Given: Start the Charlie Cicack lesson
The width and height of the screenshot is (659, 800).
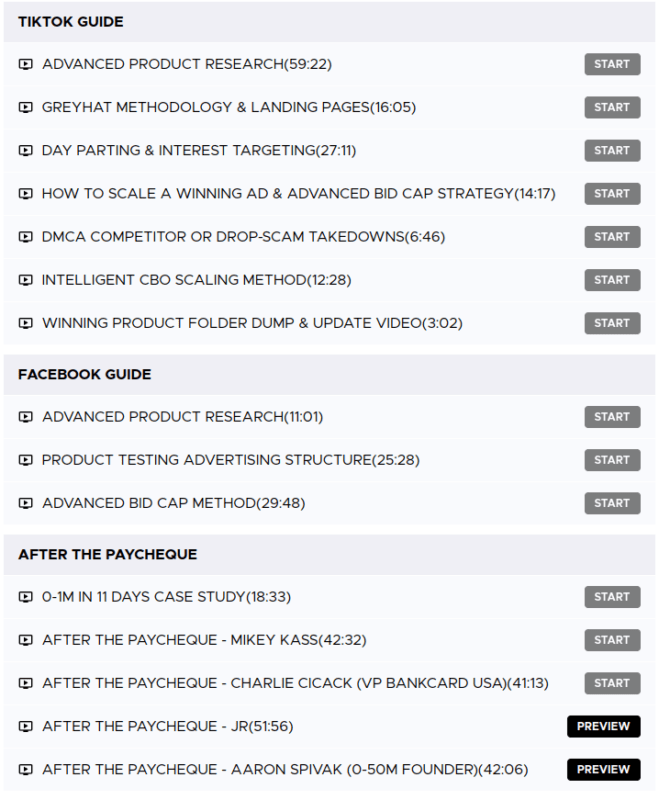Looking at the screenshot, I should click(x=612, y=683).
